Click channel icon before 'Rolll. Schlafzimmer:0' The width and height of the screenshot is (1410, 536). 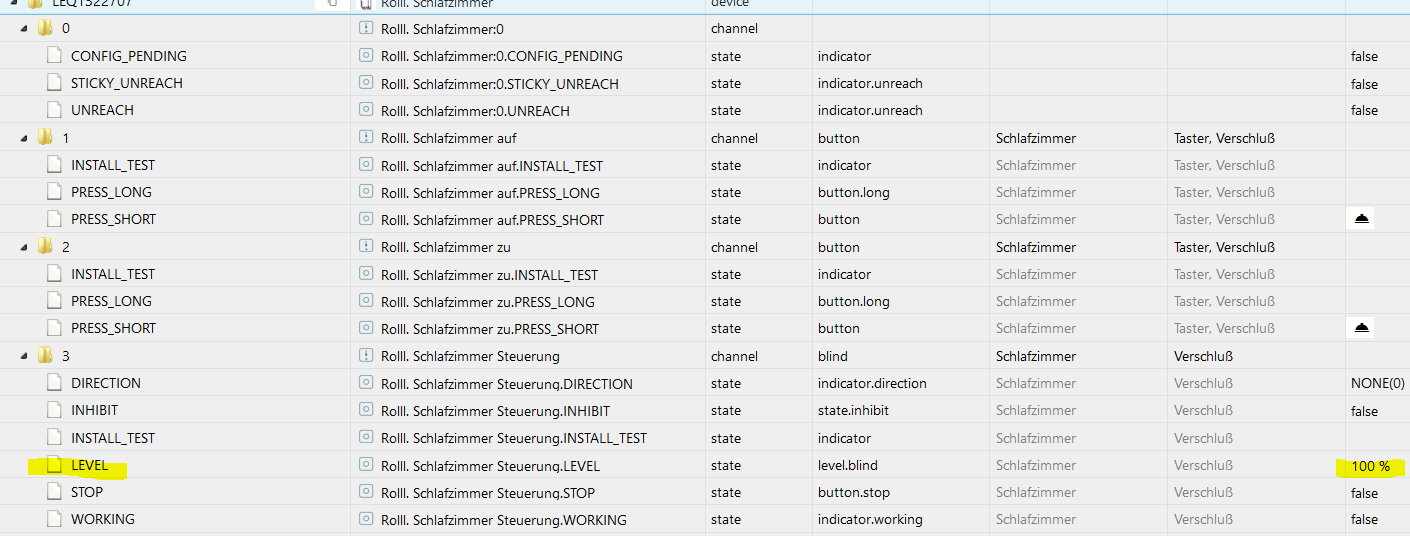click(x=366, y=29)
